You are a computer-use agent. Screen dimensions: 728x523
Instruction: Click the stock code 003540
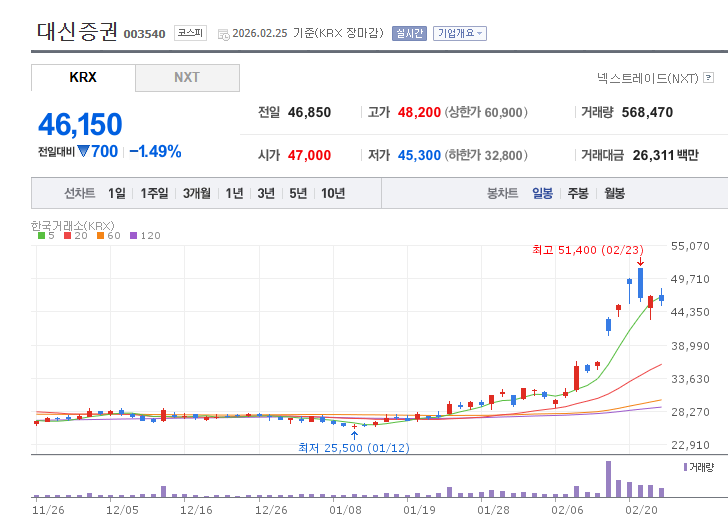click(x=144, y=34)
